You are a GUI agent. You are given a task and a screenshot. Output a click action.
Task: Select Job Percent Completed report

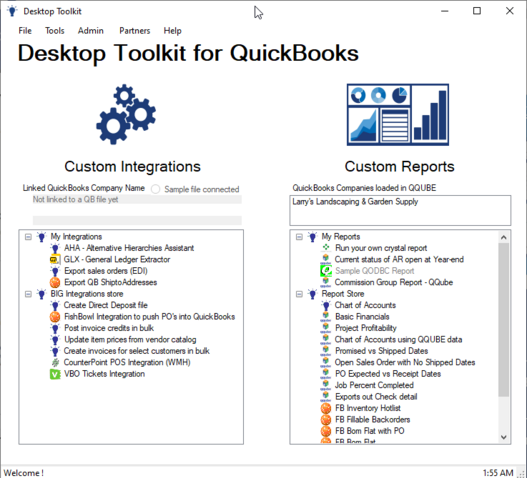click(x=374, y=385)
